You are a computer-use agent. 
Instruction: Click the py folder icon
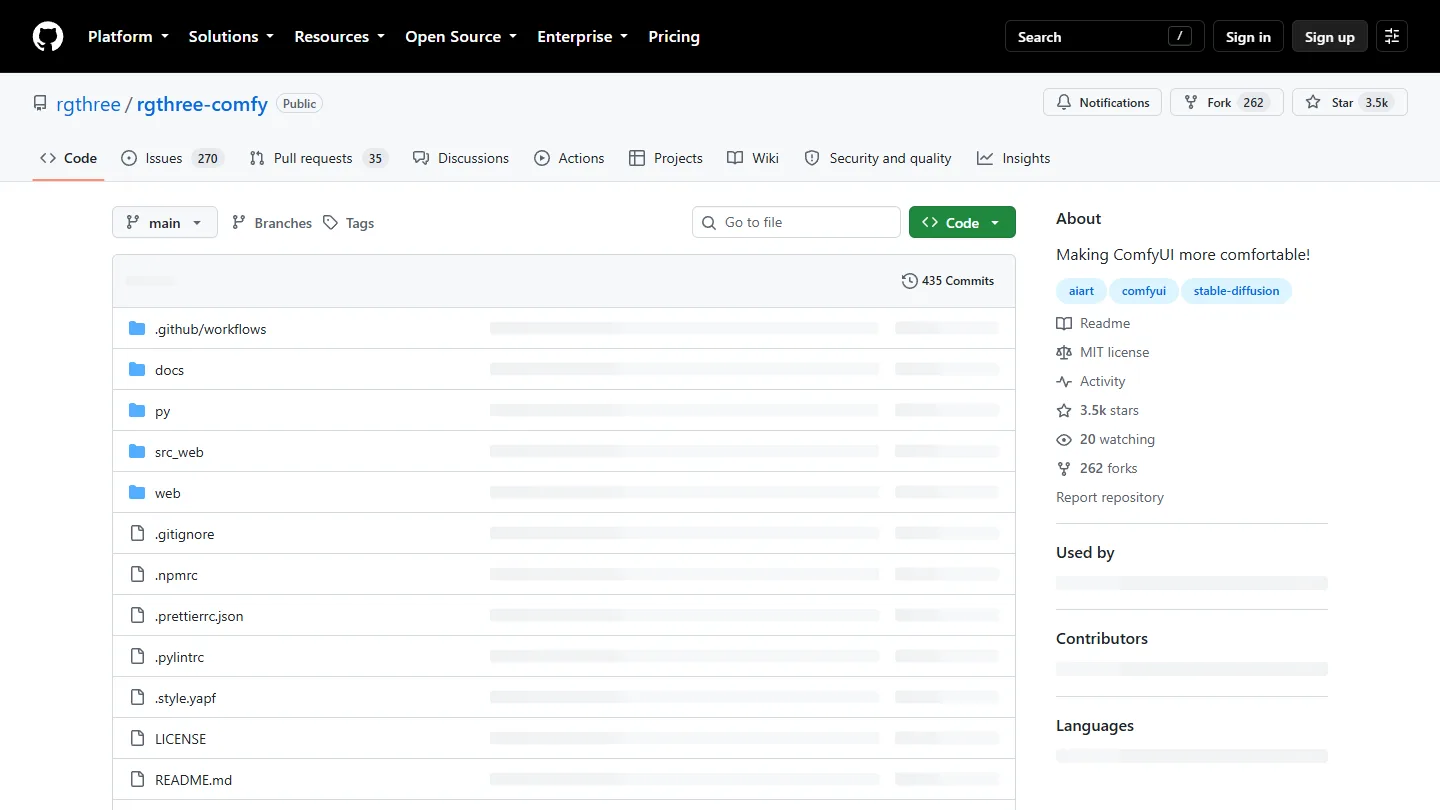(137, 411)
